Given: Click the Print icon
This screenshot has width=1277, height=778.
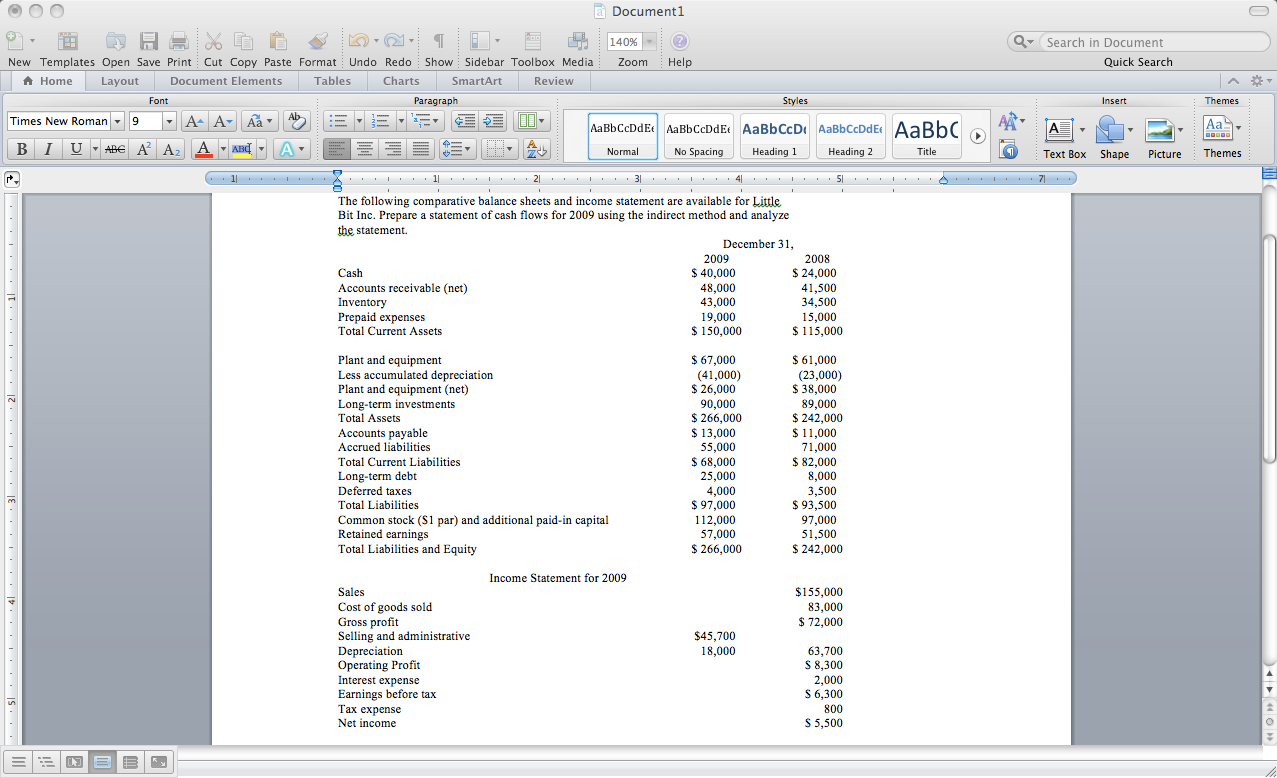Looking at the screenshot, I should pyautogui.click(x=179, y=41).
